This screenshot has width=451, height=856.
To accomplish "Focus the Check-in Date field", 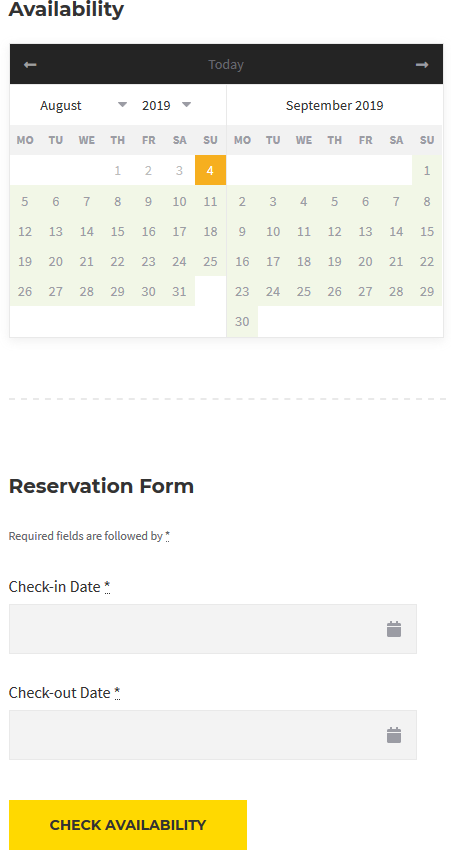I will click(213, 629).
